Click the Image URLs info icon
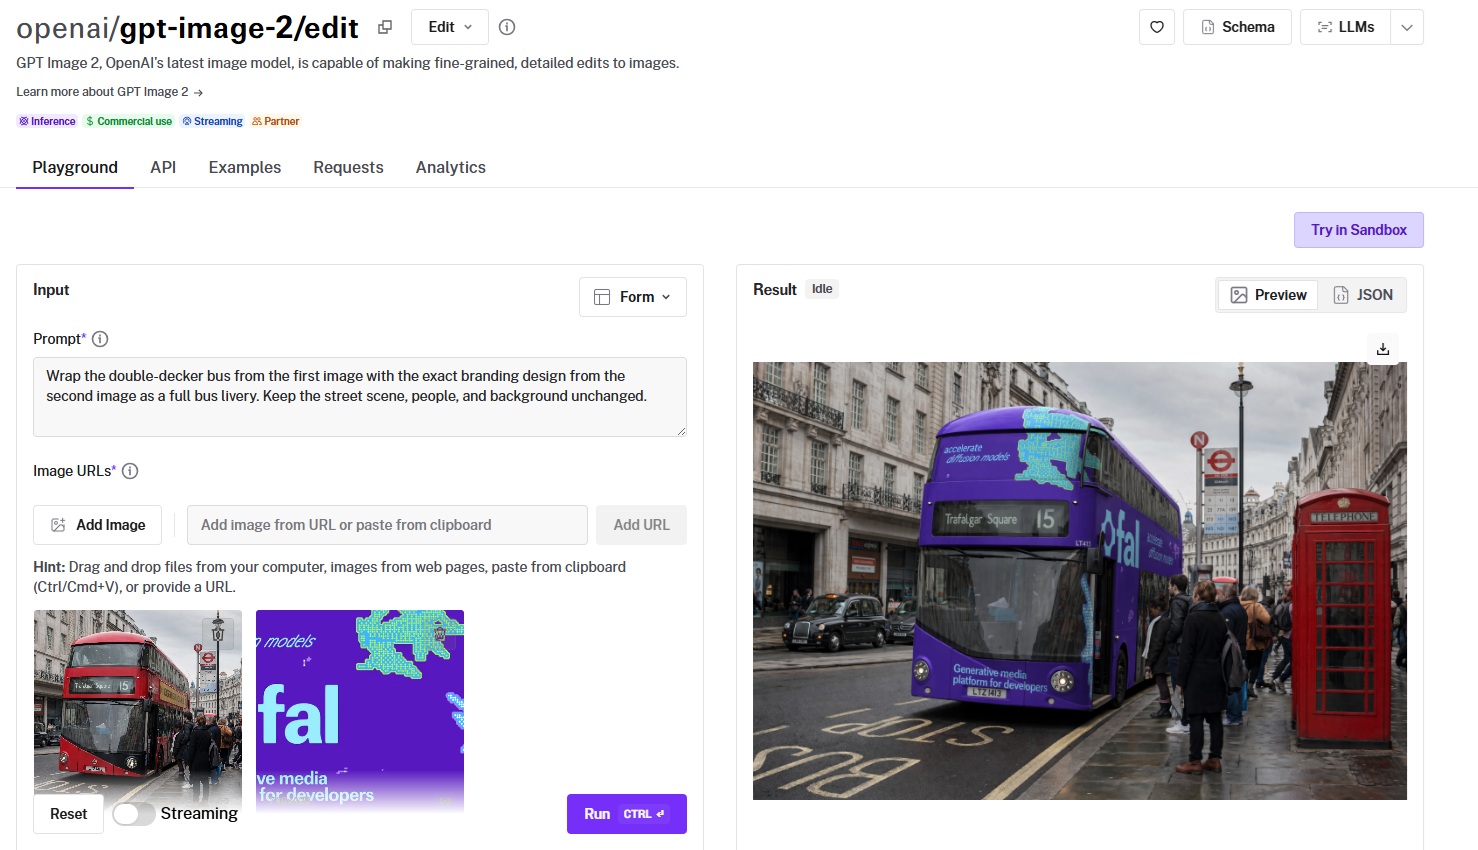 130,471
